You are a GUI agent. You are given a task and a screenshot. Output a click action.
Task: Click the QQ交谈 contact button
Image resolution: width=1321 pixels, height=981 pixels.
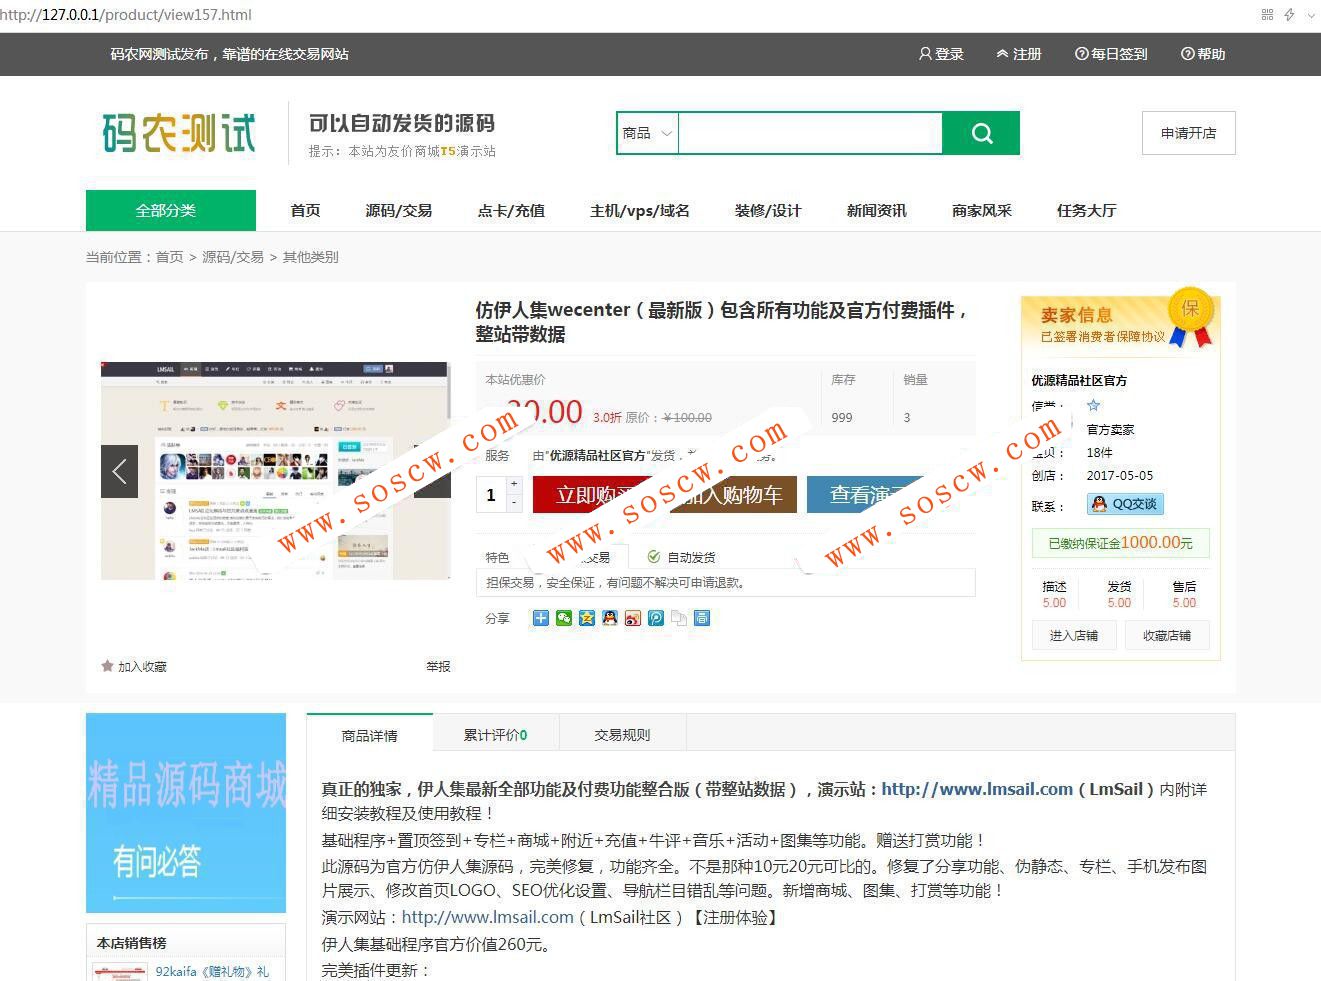[x=1126, y=504]
